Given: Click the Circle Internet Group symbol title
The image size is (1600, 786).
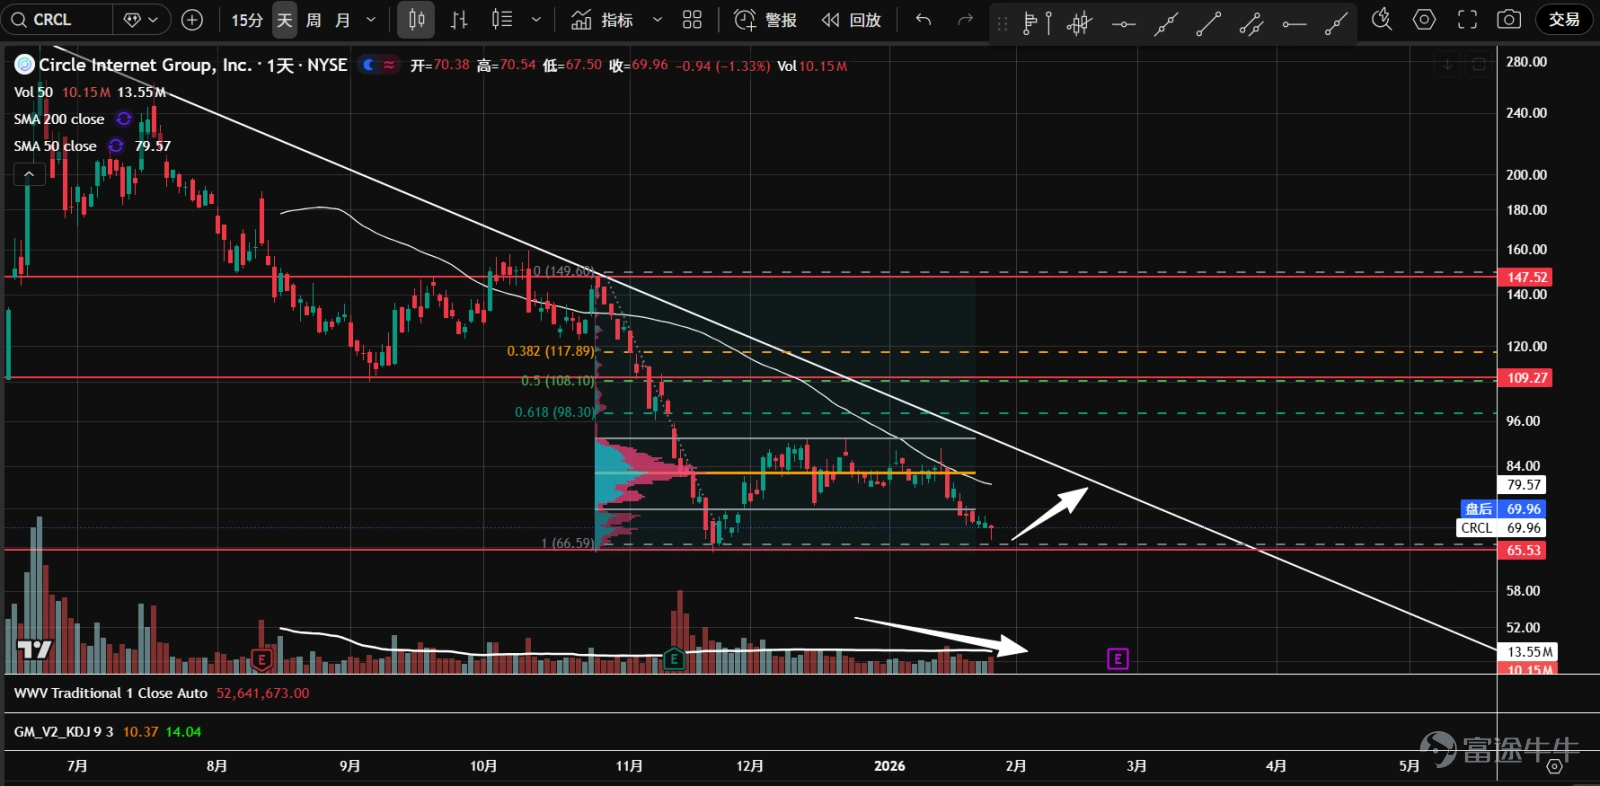Looking at the screenshot, I should [x=193, y=65].
